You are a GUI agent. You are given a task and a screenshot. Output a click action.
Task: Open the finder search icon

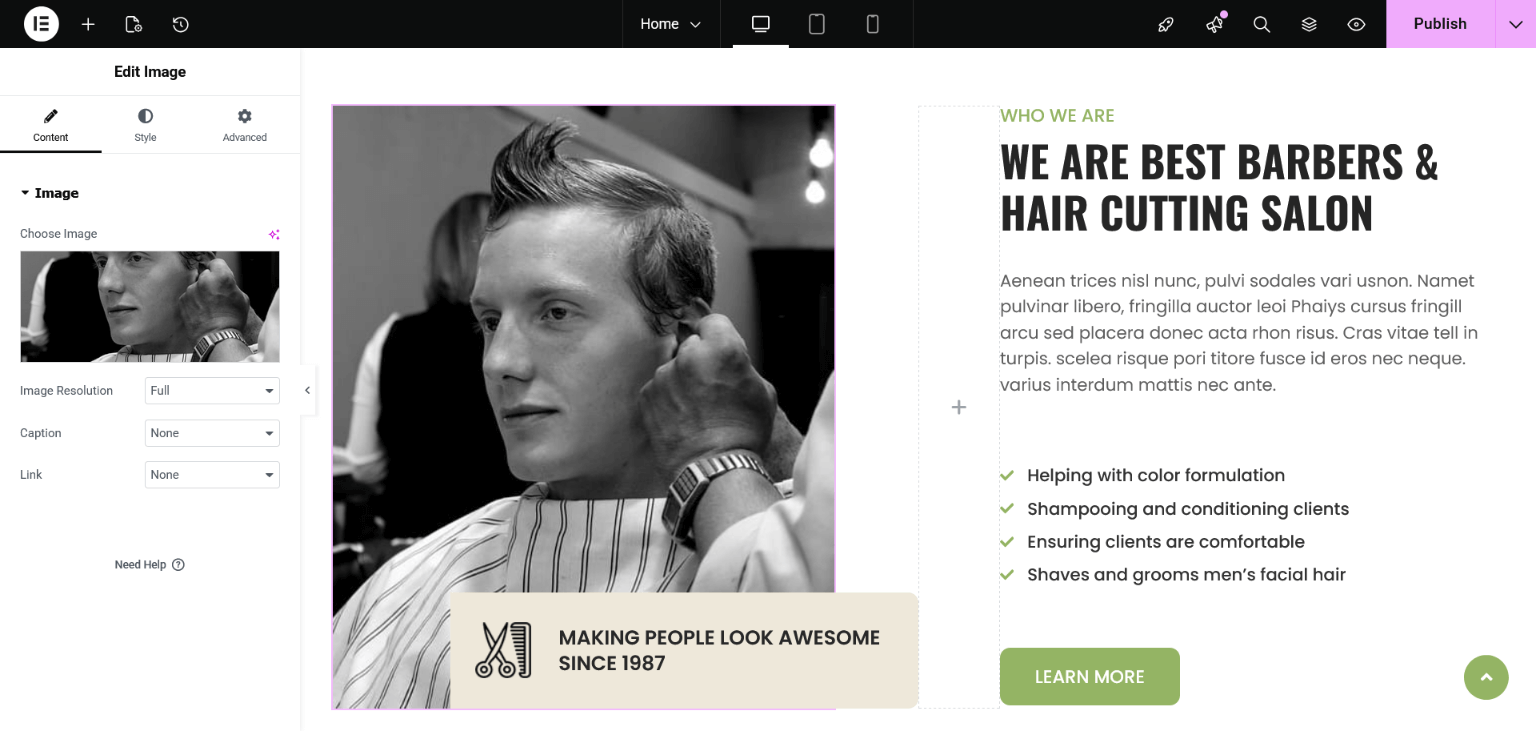(1262, 24)
